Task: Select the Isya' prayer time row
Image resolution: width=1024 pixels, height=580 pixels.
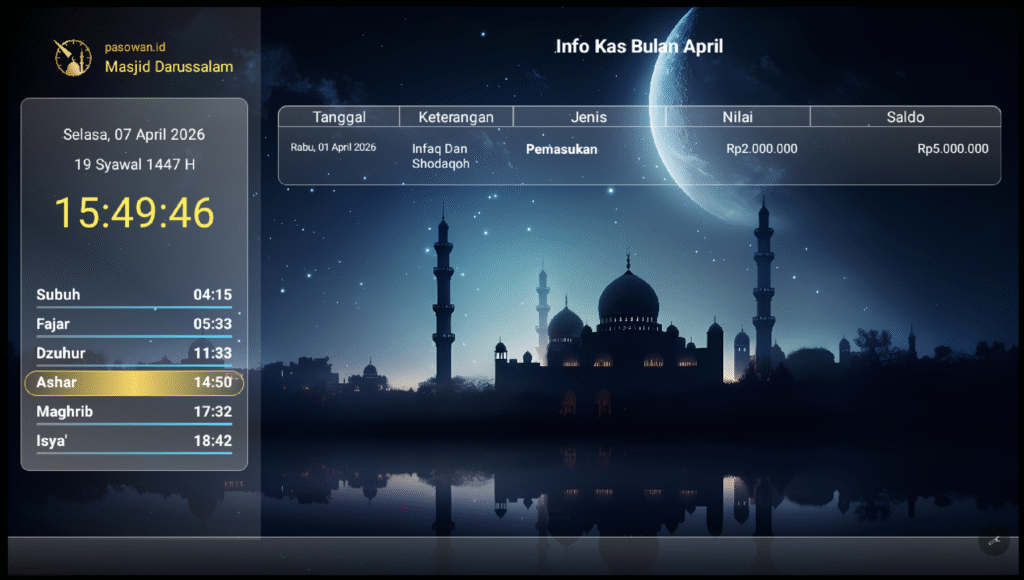Action: [133, 440]
